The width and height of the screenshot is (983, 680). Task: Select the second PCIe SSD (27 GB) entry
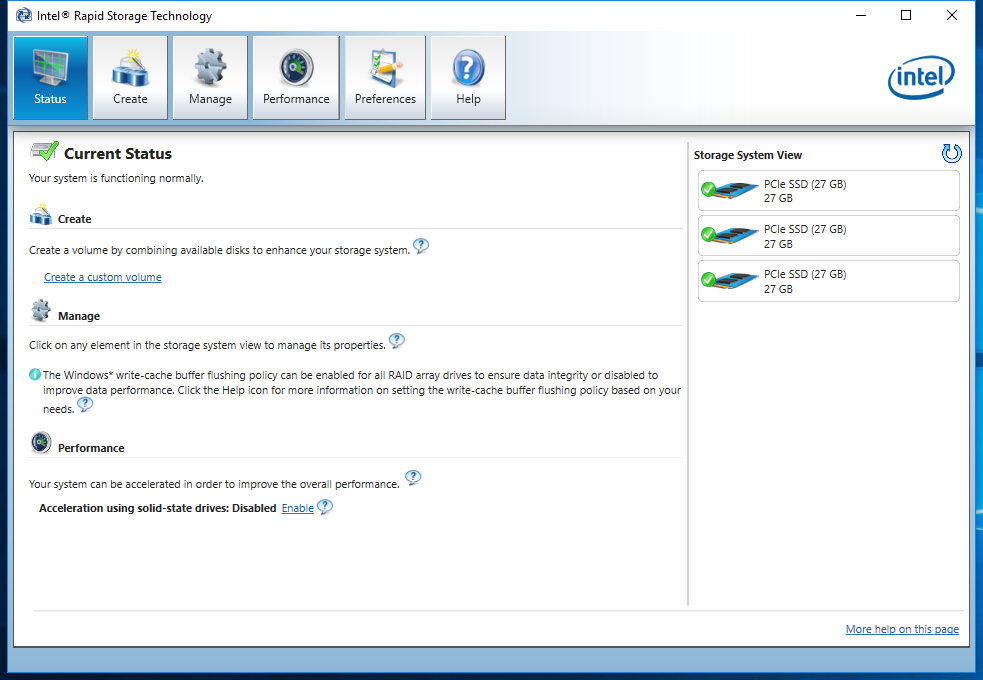(829, 236)
